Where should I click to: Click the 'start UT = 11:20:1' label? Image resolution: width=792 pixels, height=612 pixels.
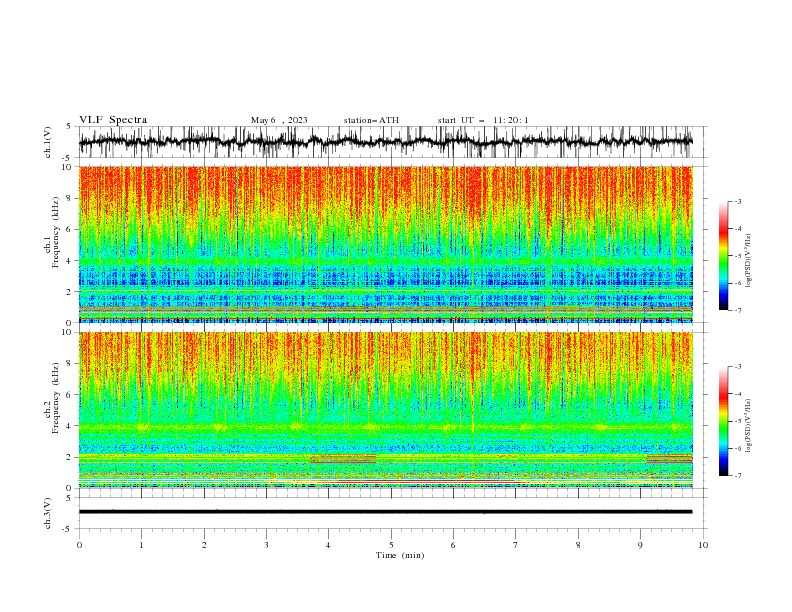(483, 120)
